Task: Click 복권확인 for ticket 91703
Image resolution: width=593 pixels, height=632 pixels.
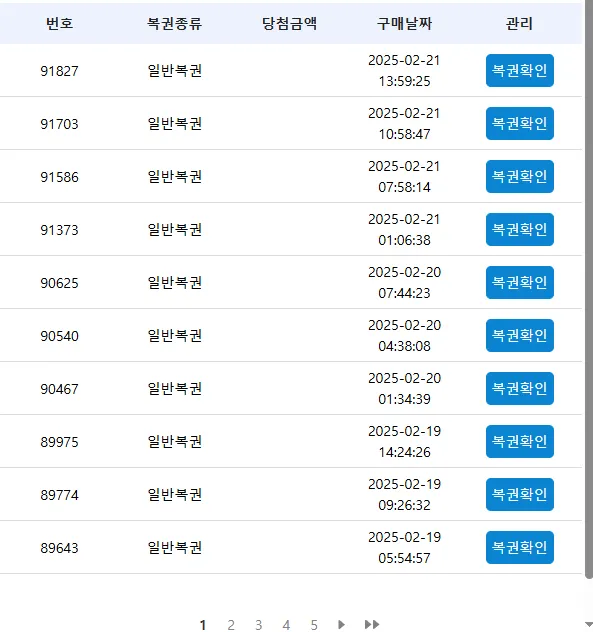Action: [x=519, y=123]
